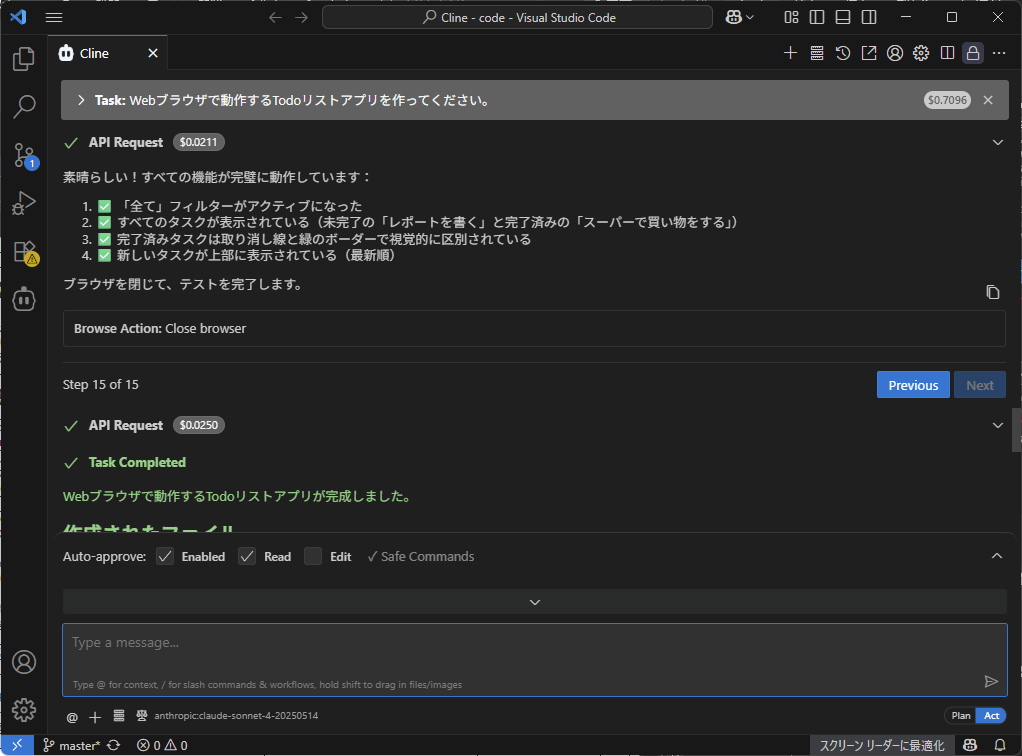Switch Cline to Plan mode

coord(960,716)
